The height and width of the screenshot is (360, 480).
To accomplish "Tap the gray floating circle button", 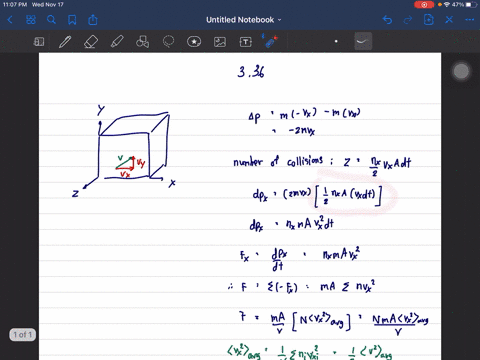I will (461, 71).
